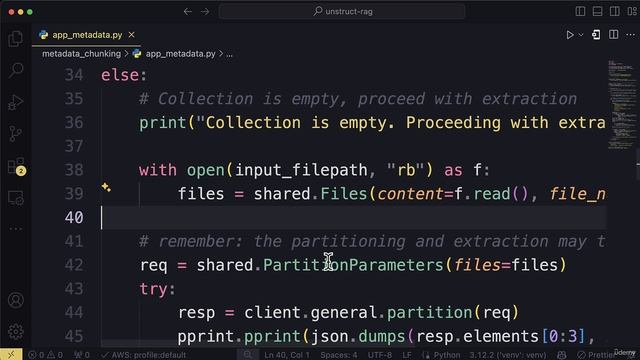640x360 pixels.
Task: Click AWS: profile:default status item
Action: coord(144,355)
